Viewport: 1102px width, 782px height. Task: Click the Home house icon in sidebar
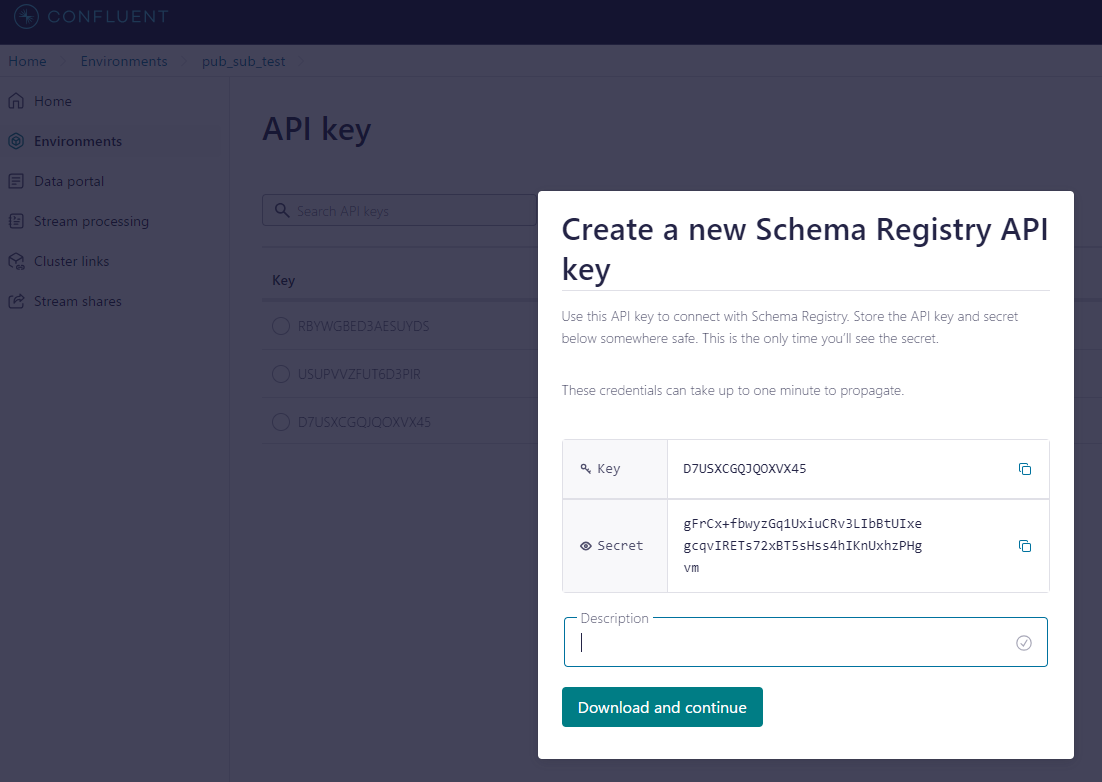click(x=15, y=101)
